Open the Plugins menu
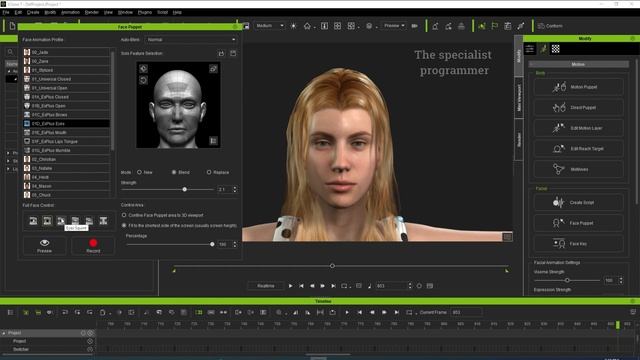Screen dimensions: 640x360 click(x=145, y=12)
